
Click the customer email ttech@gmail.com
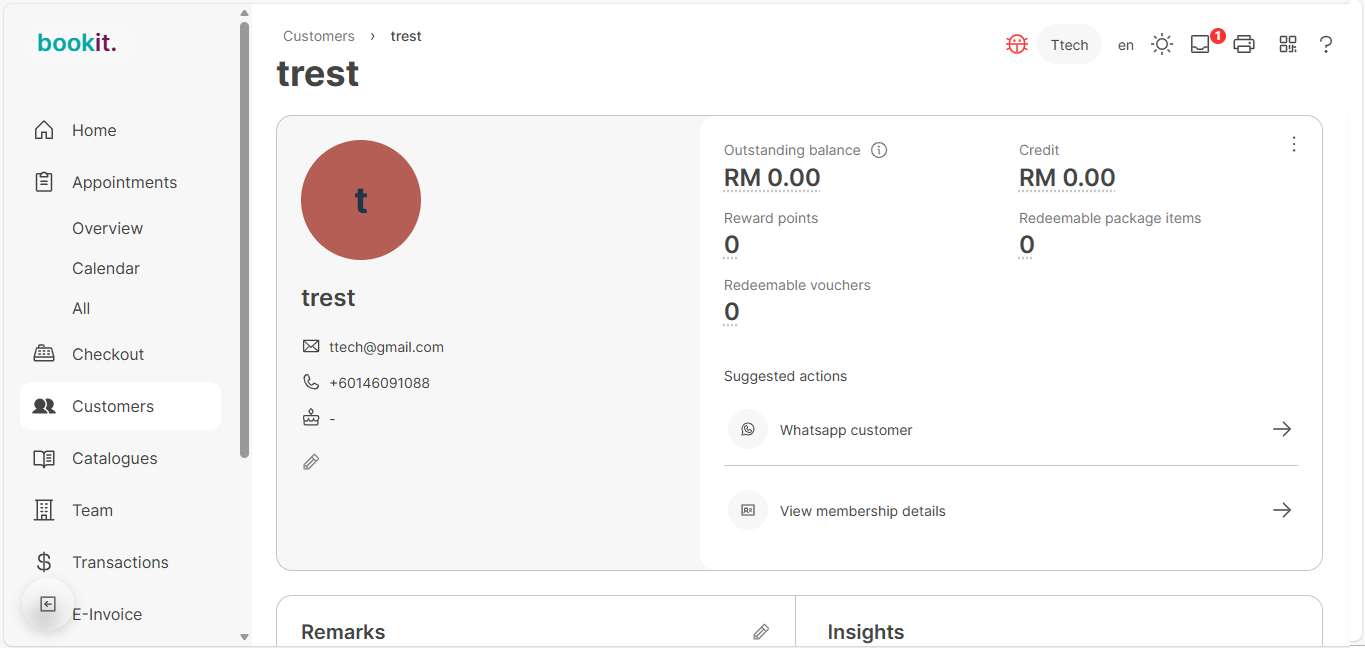pyautogui.click(x=386, y=346)
